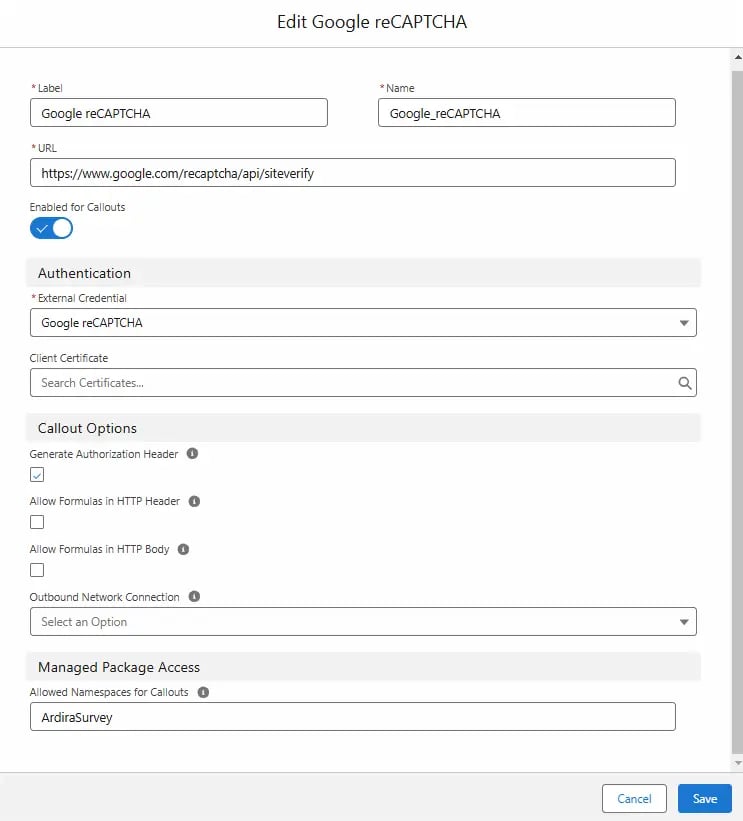Click info icon beside Outbound Network Connection
The image size is (743, 821).
tap(194, 596)
